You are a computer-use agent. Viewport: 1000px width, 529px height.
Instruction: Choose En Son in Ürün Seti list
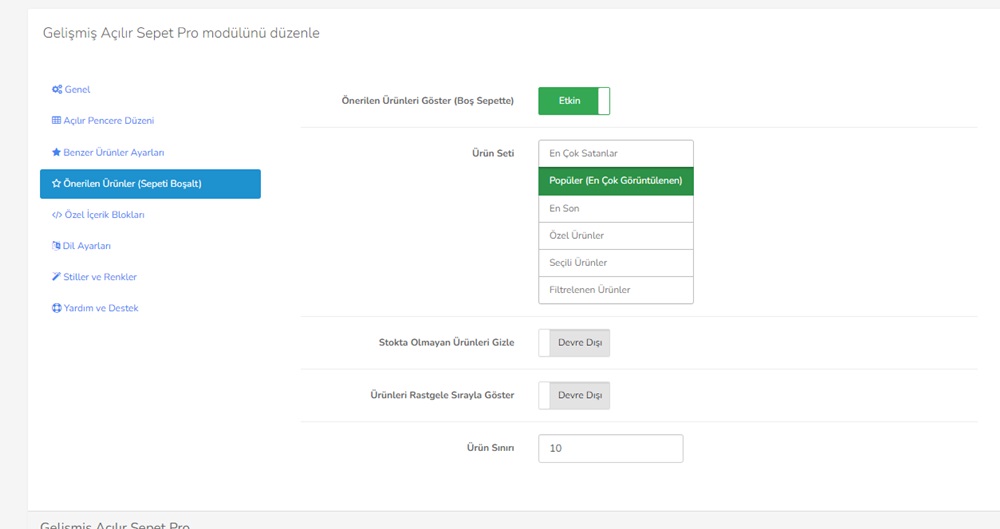click(615, 209)
